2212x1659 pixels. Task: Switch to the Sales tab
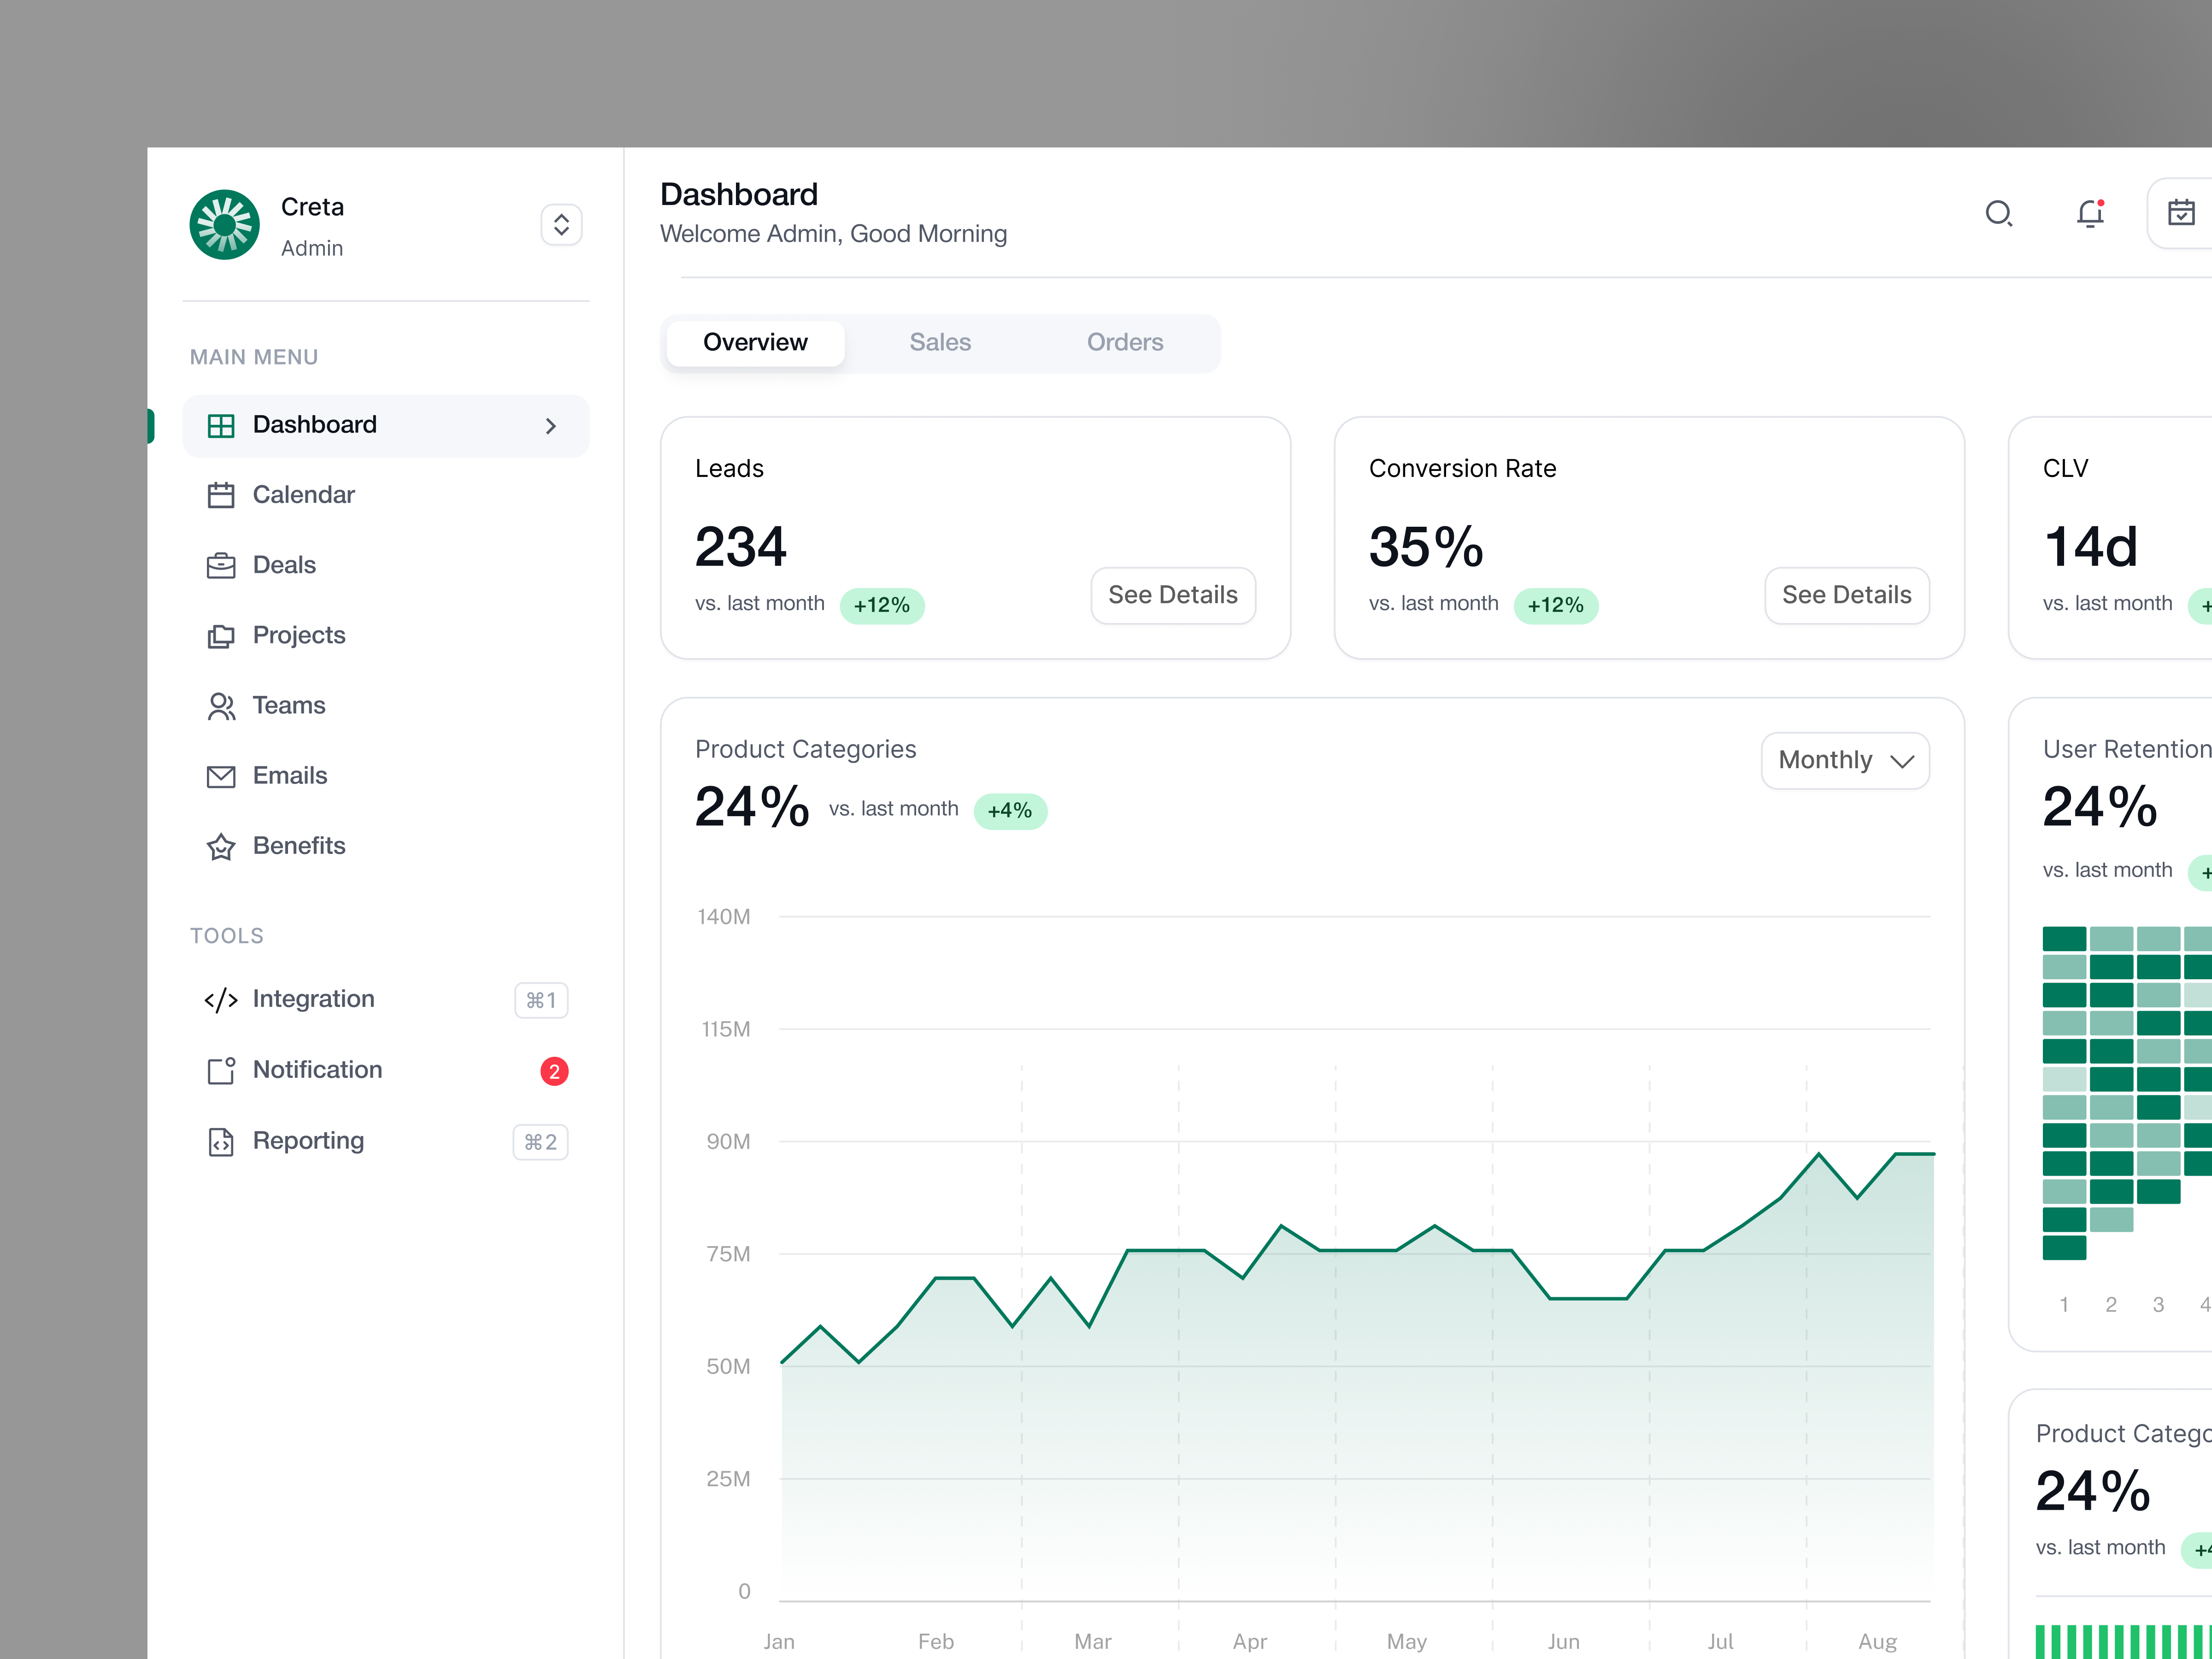939,342
